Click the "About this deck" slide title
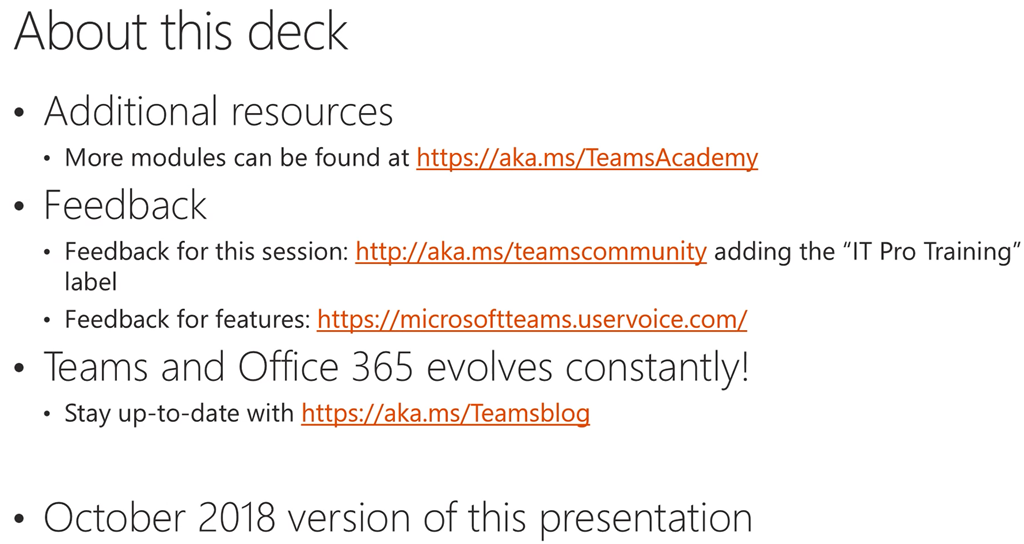Screen dimensions: 1024x544 pos(181,31)
